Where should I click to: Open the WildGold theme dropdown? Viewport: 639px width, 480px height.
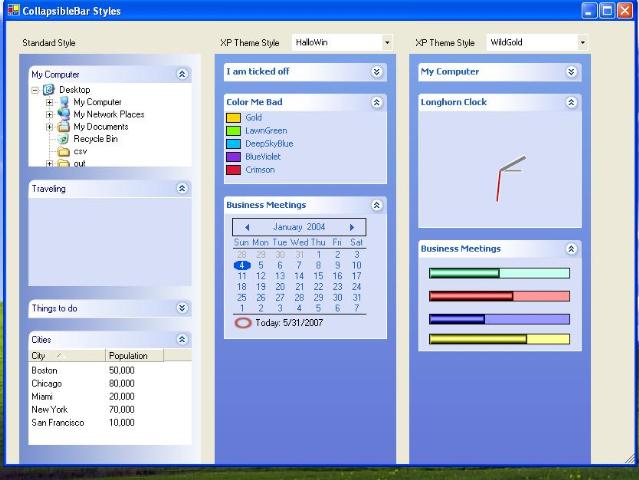(582, 42)
